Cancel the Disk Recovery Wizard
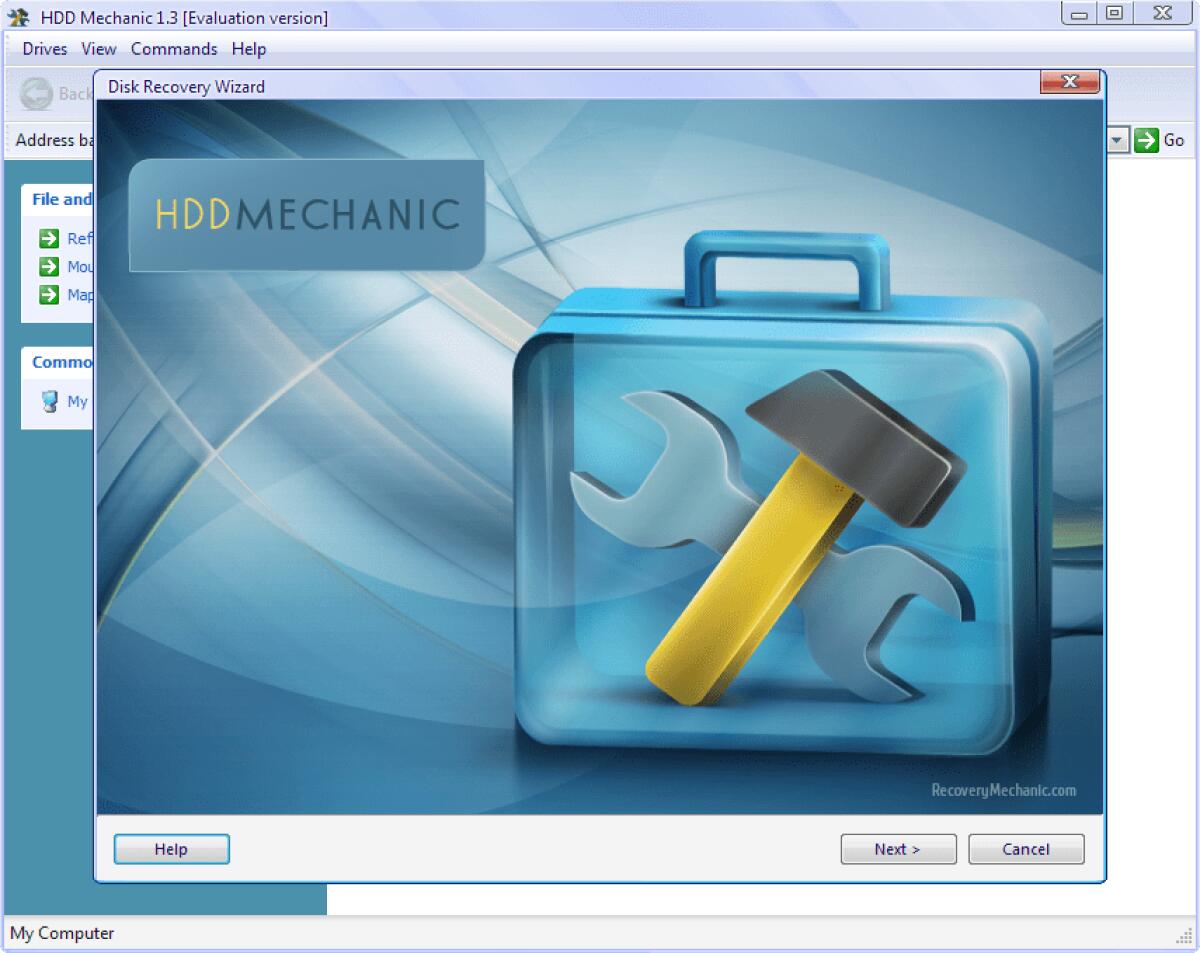 [1026, 848]
